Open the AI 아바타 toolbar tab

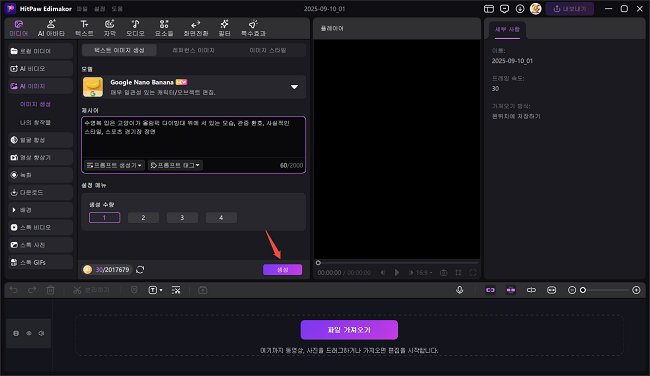[51, 28]
